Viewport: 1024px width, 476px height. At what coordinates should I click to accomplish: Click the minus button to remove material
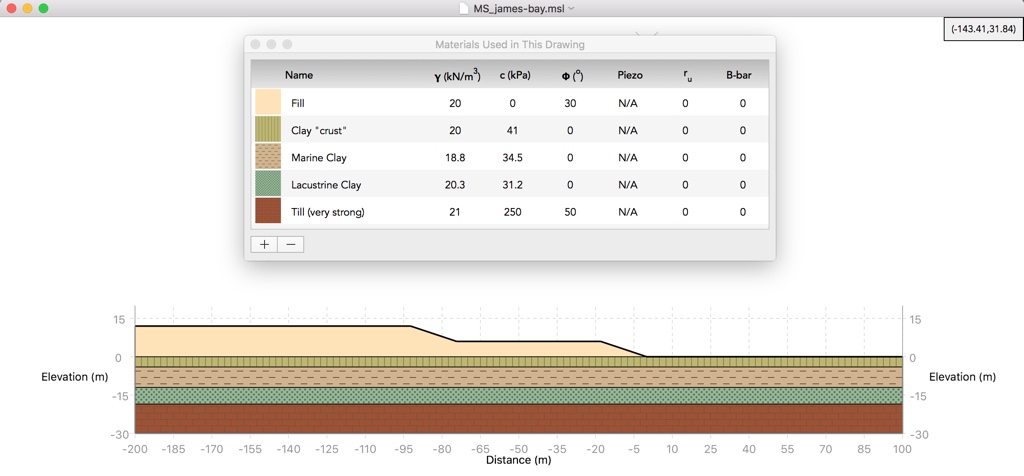(291, 244)
